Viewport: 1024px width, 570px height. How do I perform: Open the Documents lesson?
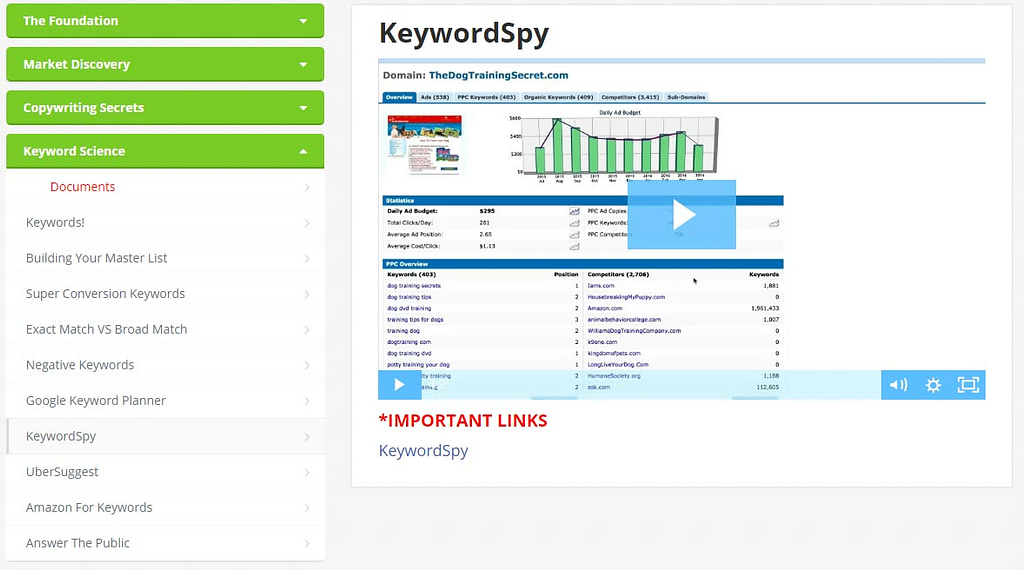[165, 187]
